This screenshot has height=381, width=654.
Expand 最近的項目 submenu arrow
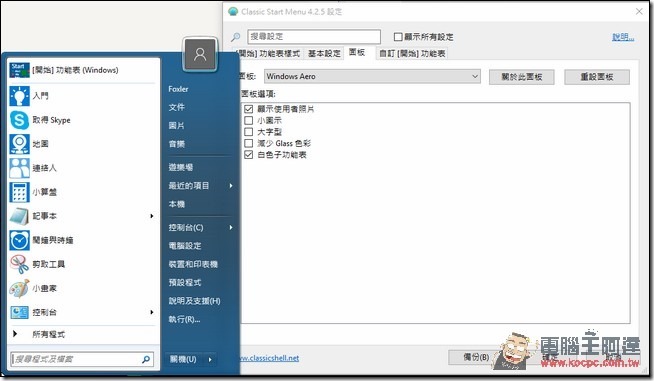231,186
